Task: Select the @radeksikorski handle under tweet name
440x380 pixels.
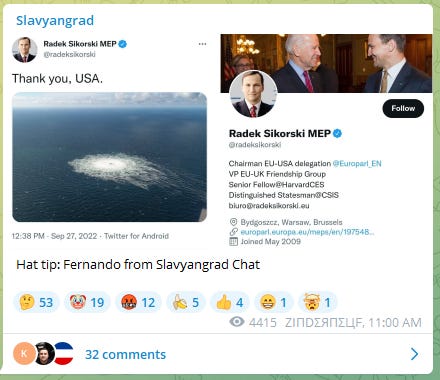Action: coord(69,54)
